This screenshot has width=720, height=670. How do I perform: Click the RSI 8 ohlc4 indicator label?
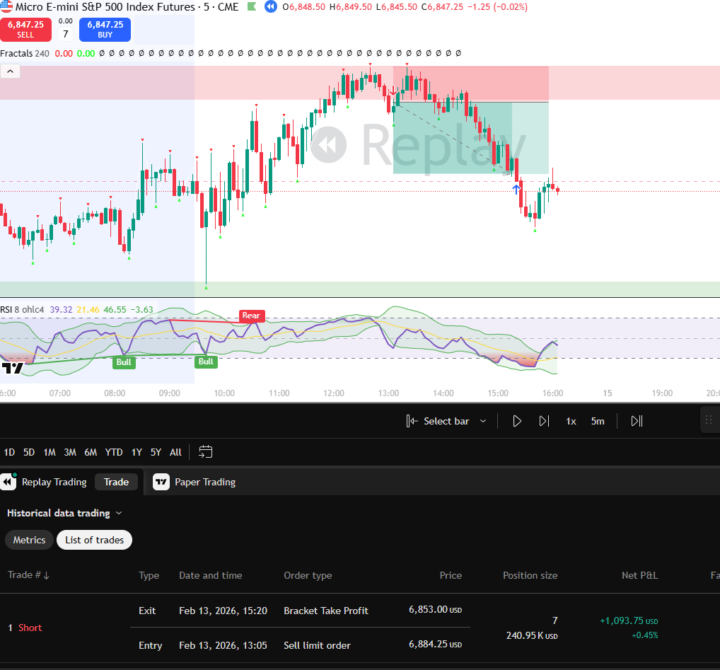click(22, 310)
